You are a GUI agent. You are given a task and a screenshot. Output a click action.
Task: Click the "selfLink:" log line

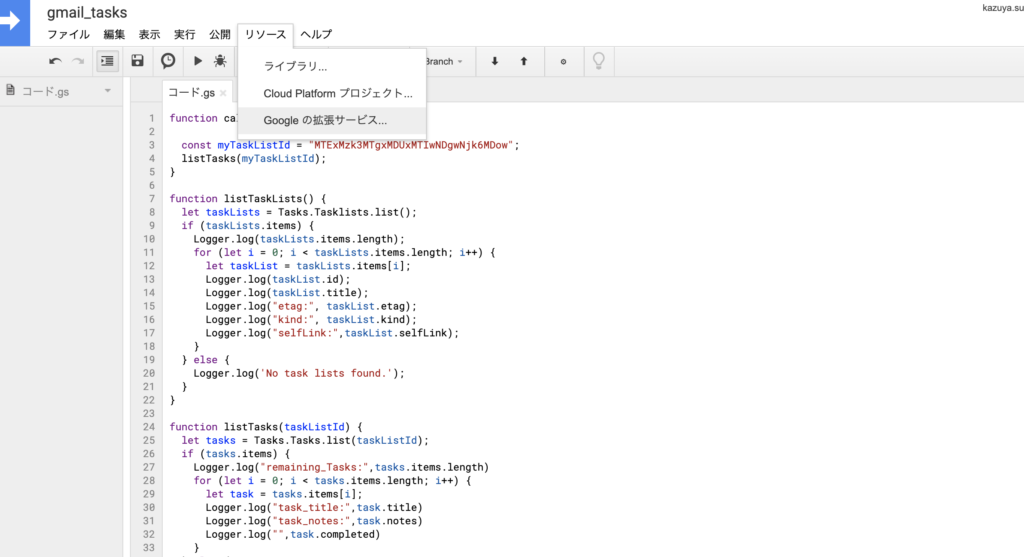pyautogui.click(x=332, y=333)
